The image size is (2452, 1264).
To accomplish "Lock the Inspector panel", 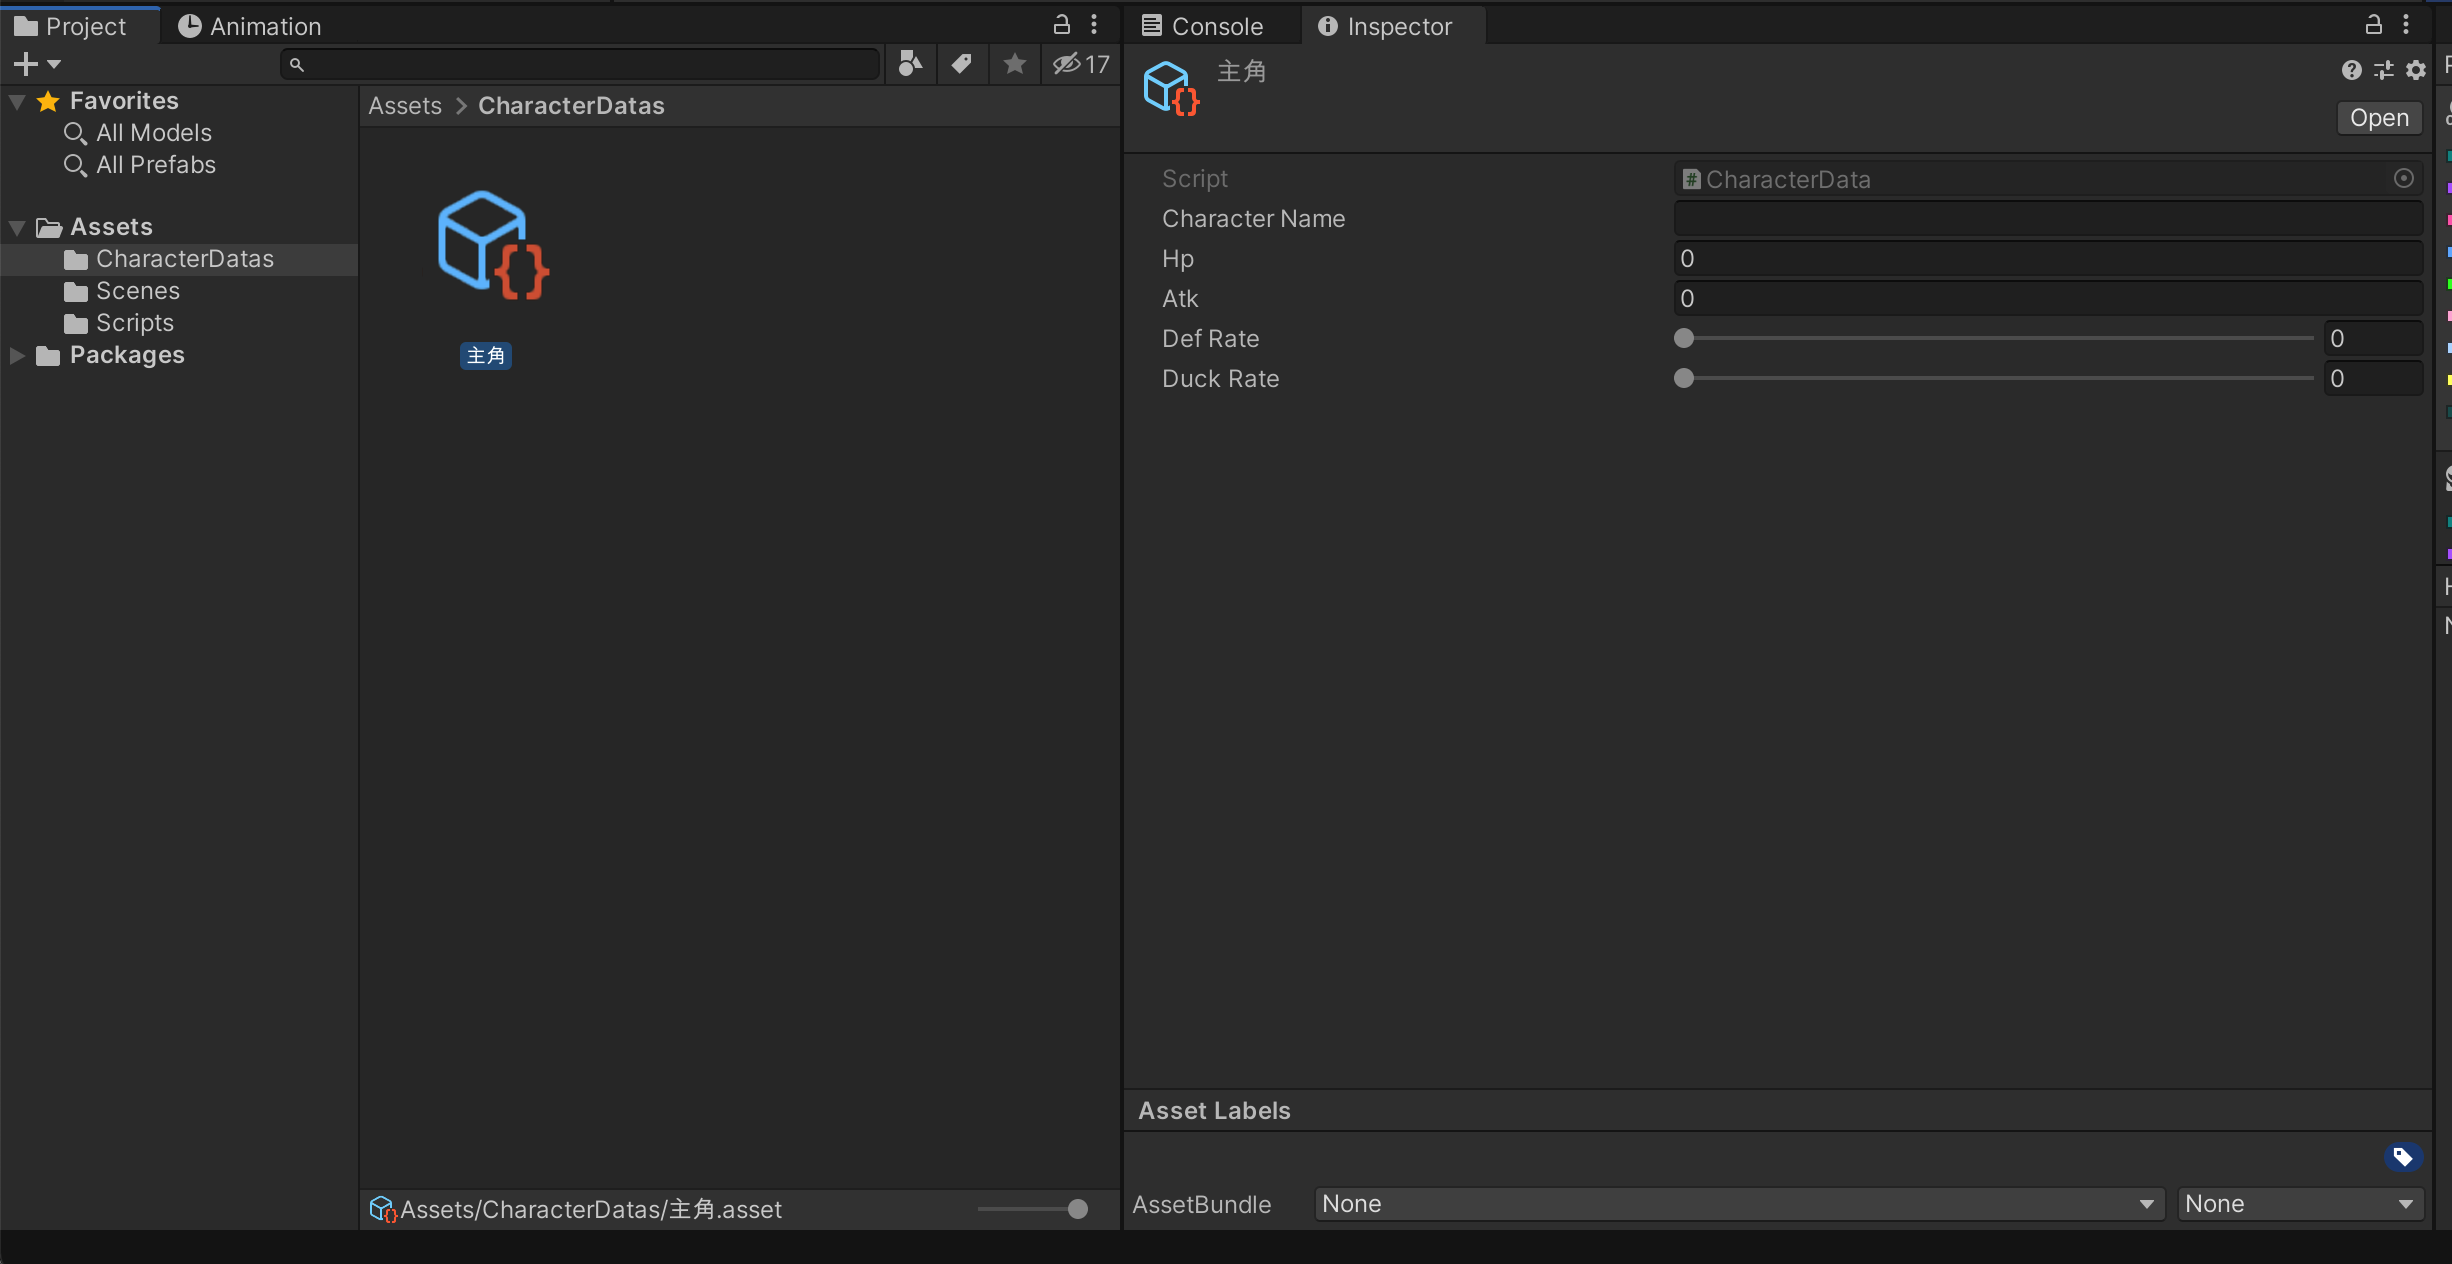I will click(2373, 24).
